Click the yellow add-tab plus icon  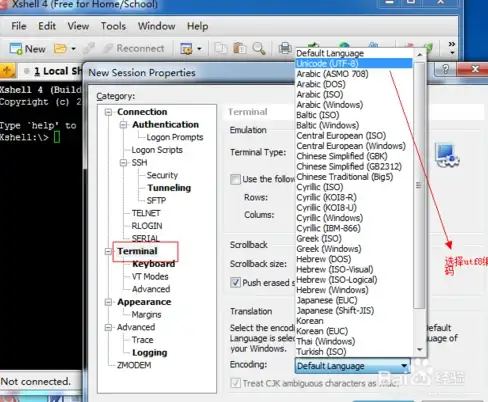point(7,71)
